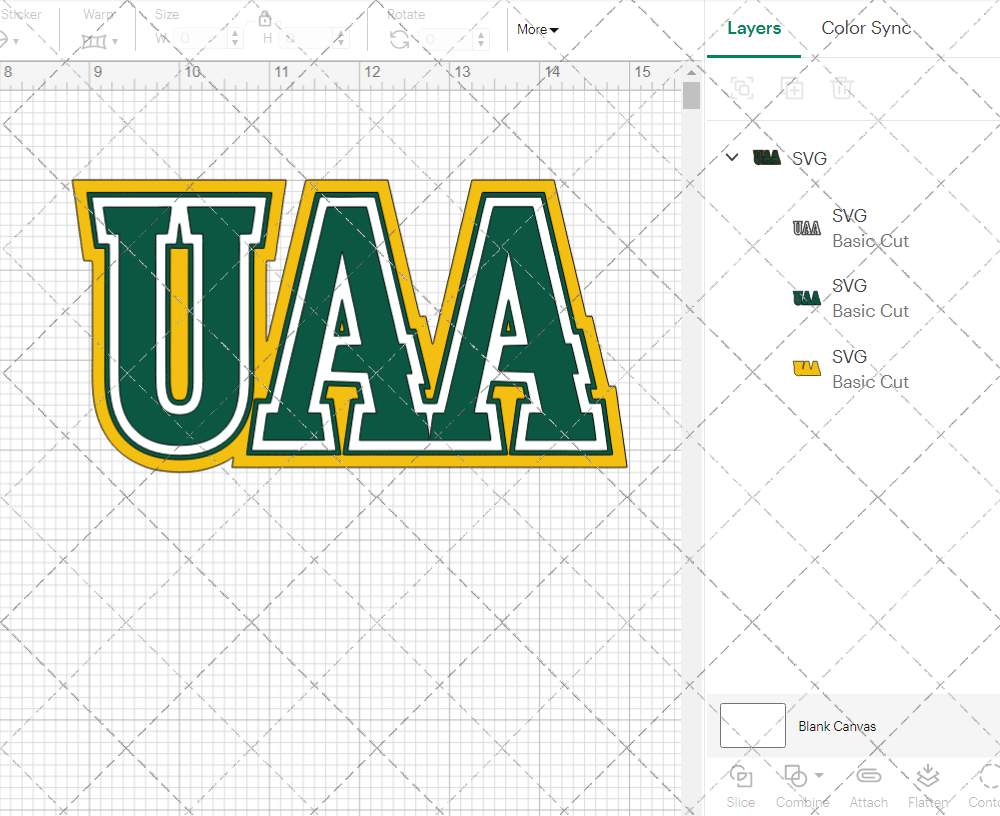Adjust the width stepper arrows
The width and height of the screenshot is (1000, 816).
pos(235,39)
